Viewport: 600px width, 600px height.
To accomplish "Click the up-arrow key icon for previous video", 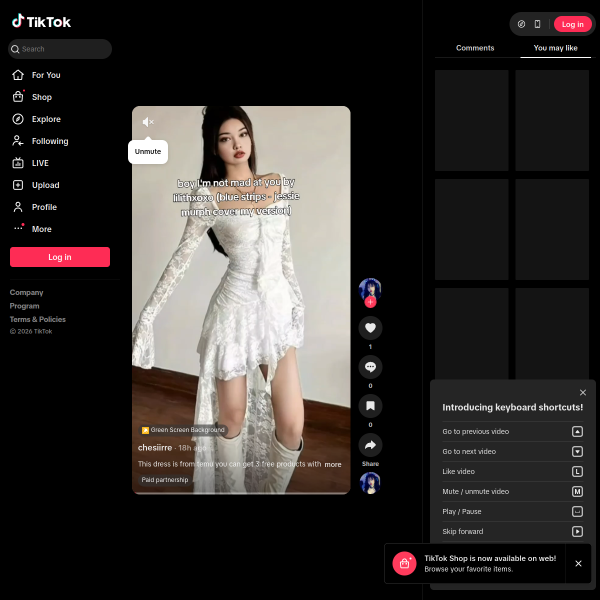I will pos(577,431).
